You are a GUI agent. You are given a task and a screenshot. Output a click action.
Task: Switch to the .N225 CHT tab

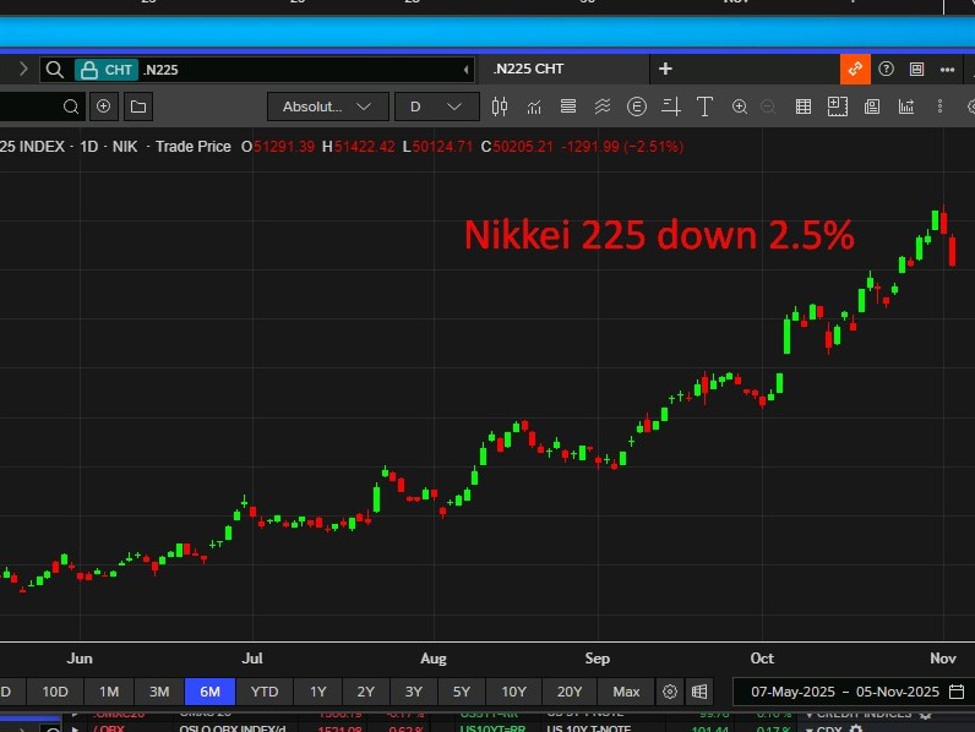coord(529,69)
